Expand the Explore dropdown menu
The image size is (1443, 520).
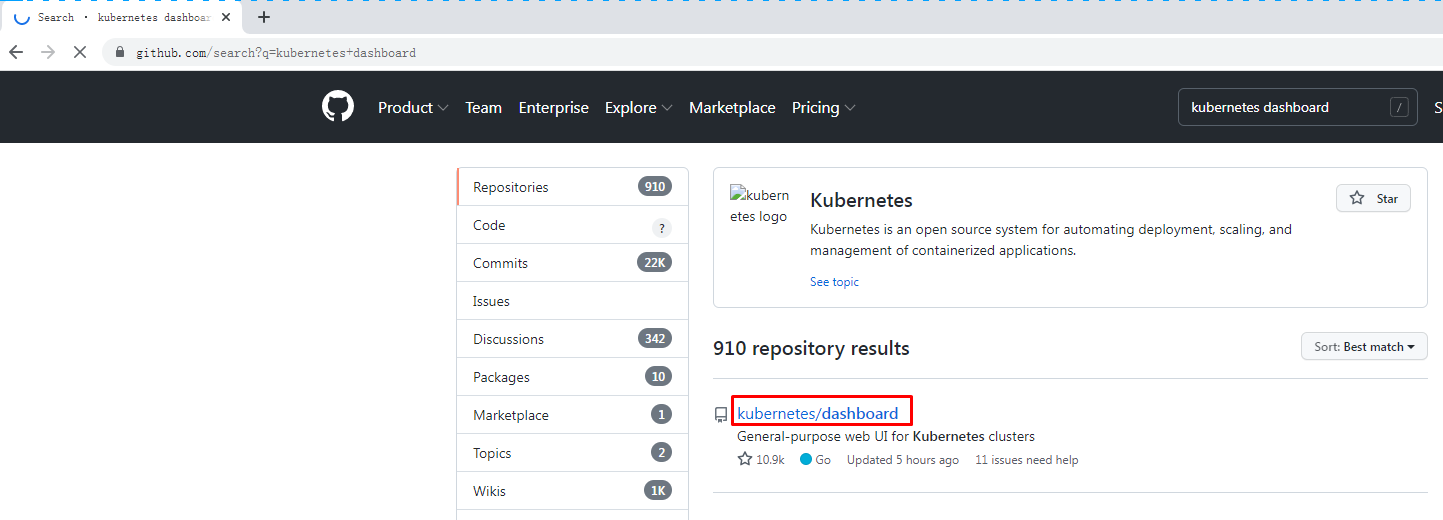tap(639, 107)
